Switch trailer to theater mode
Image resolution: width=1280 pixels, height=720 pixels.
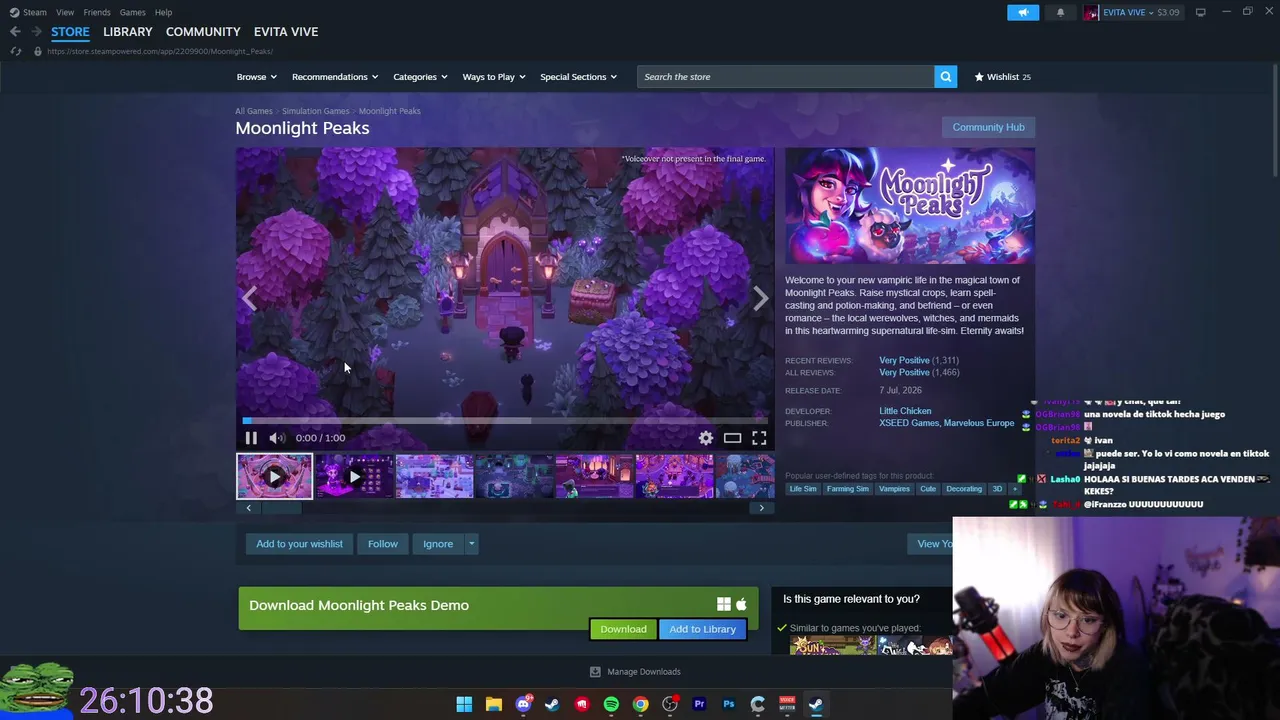(732, 438)
